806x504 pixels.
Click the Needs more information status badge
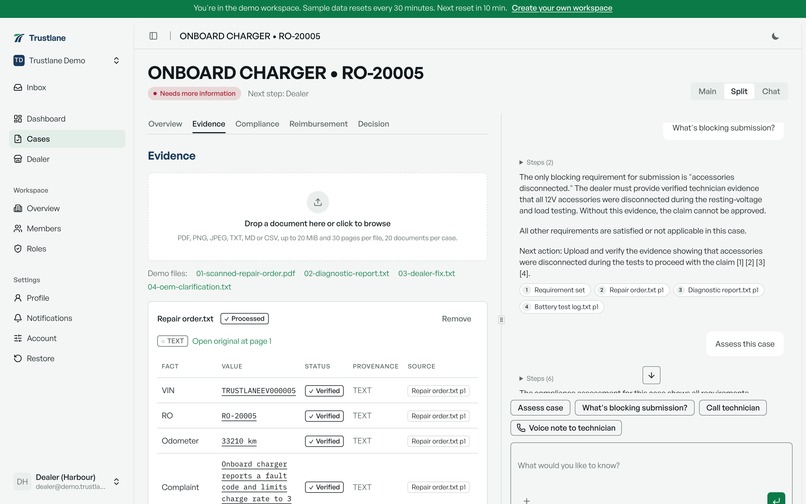coord(194,94)
